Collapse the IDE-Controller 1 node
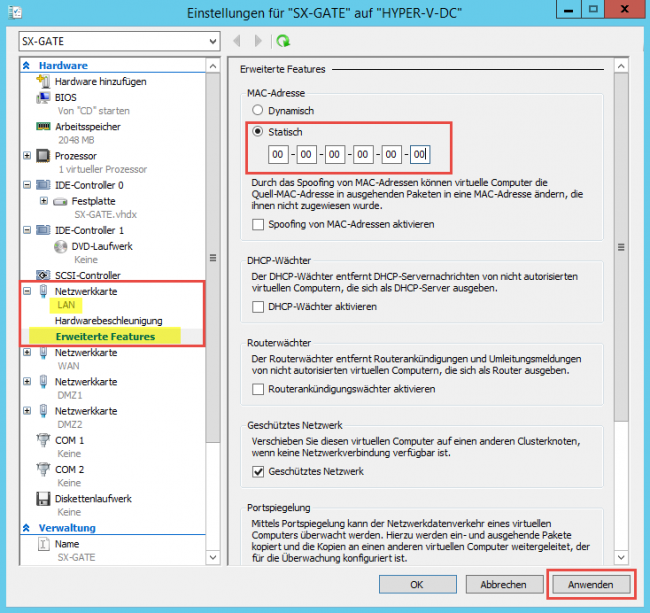Viewport: 650px width, 613px height. click(x=27, y=230)
